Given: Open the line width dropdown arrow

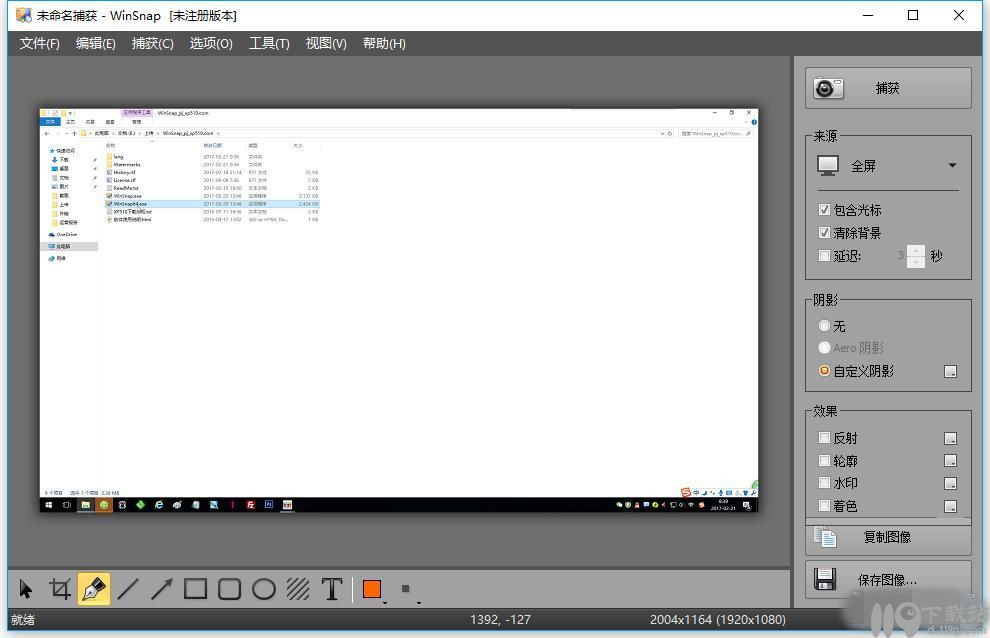Looking at the screenshot, I should click(419, 603).
